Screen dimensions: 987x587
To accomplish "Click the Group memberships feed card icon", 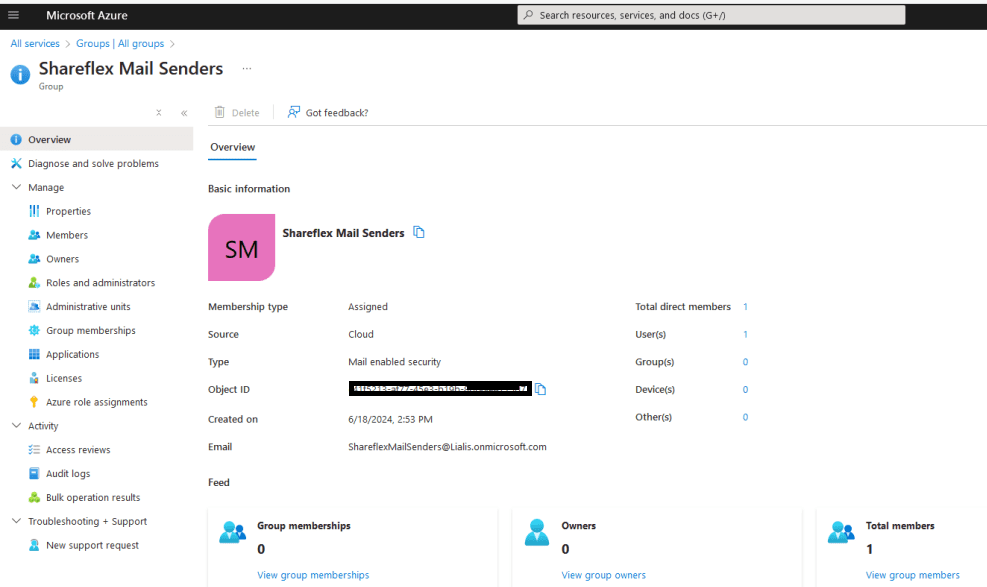I will [232, 532].
